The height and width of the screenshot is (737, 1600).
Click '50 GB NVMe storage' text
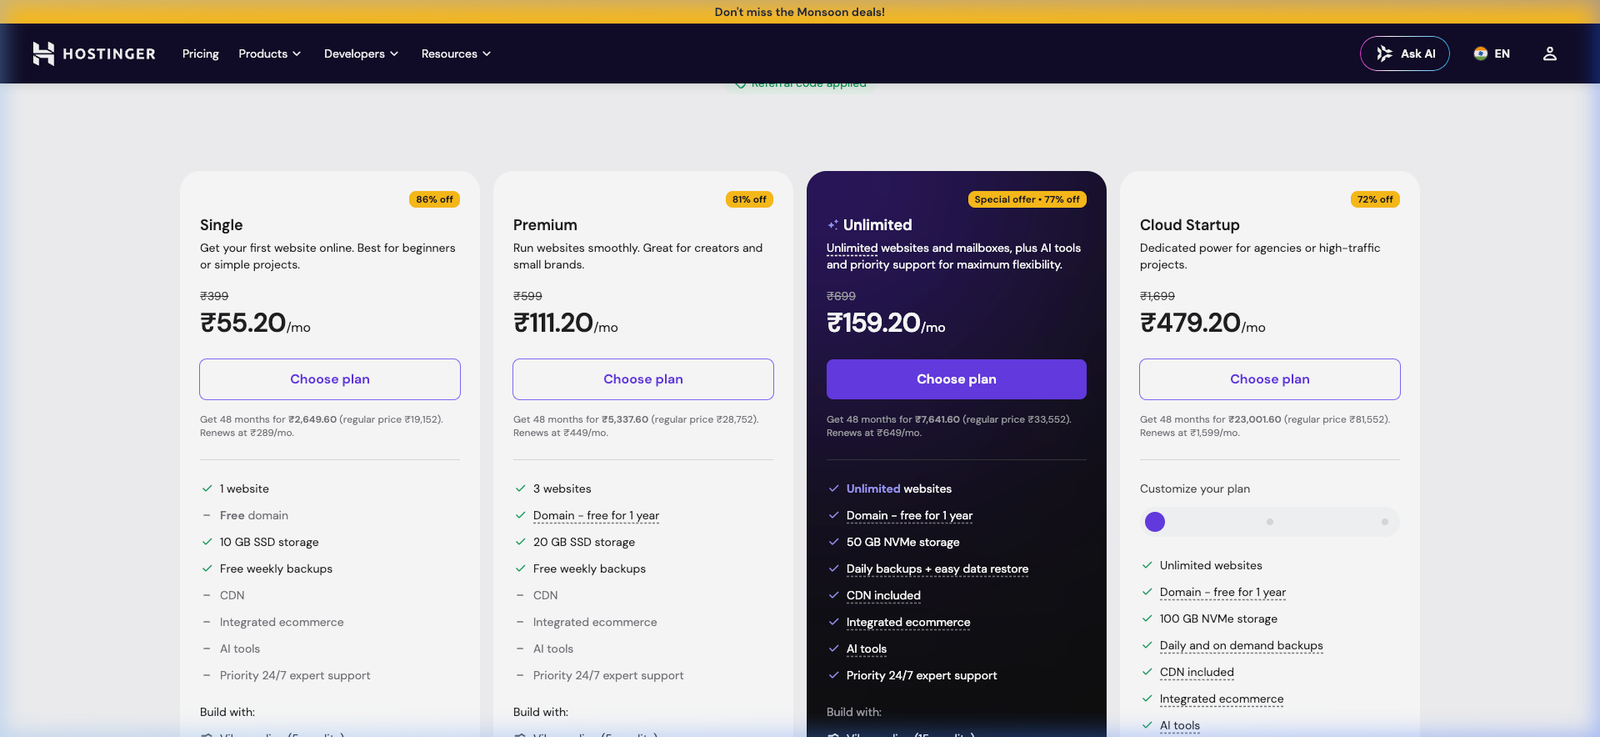click(903, 542)
